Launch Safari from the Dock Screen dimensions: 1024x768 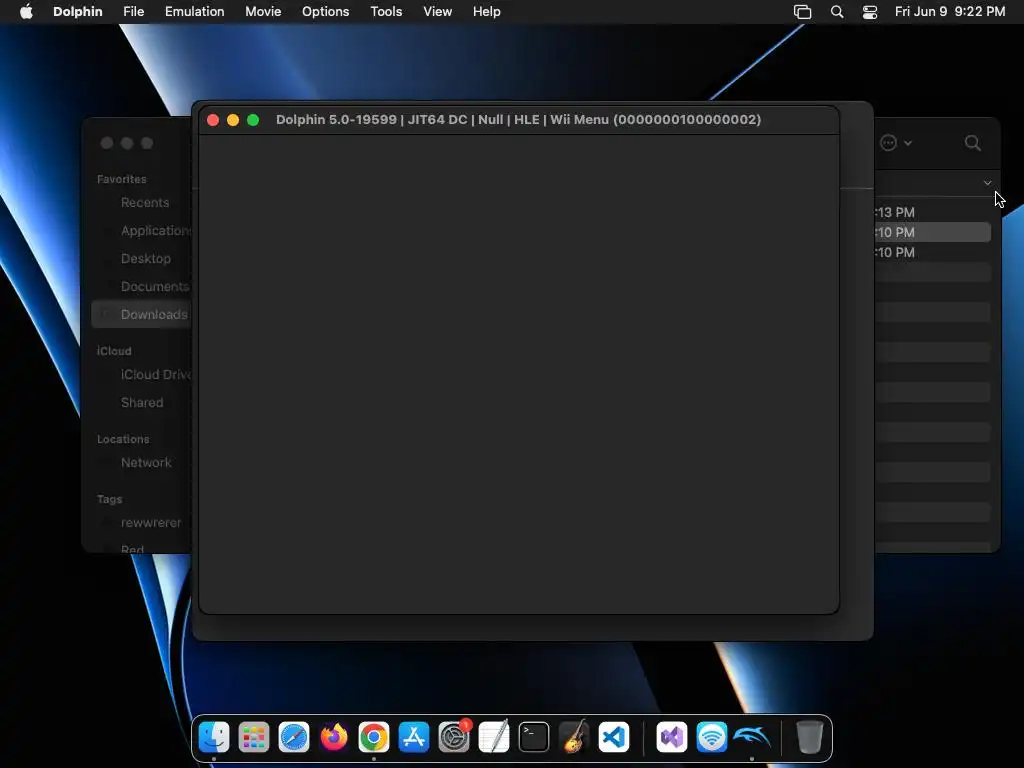[294, 737]
